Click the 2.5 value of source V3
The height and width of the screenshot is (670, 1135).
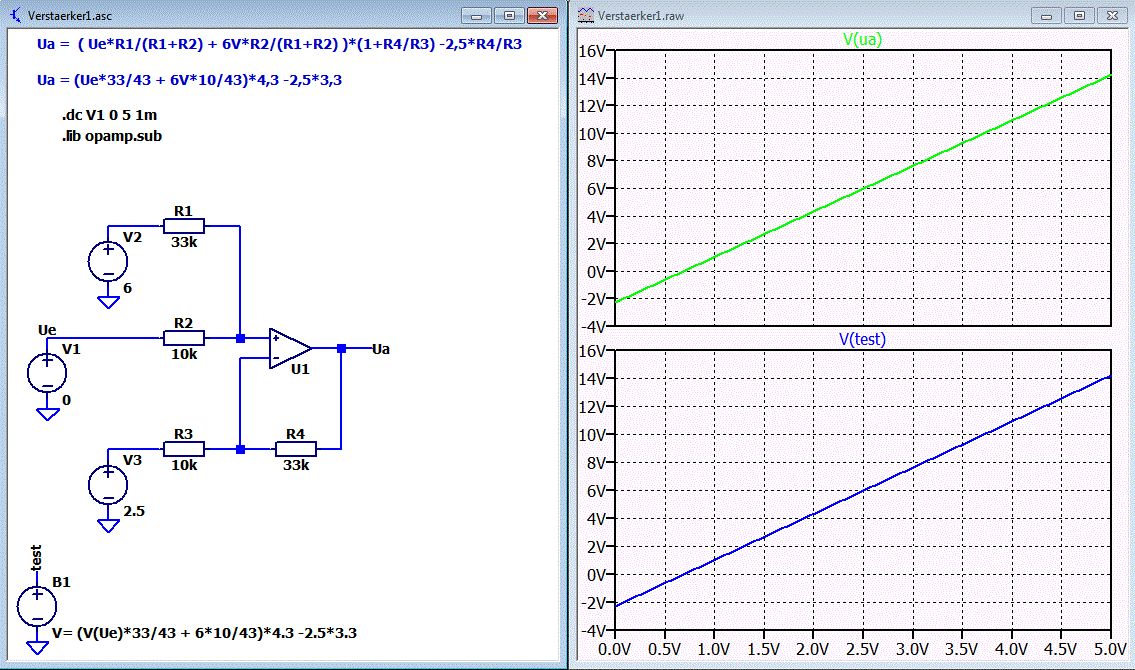134,511
